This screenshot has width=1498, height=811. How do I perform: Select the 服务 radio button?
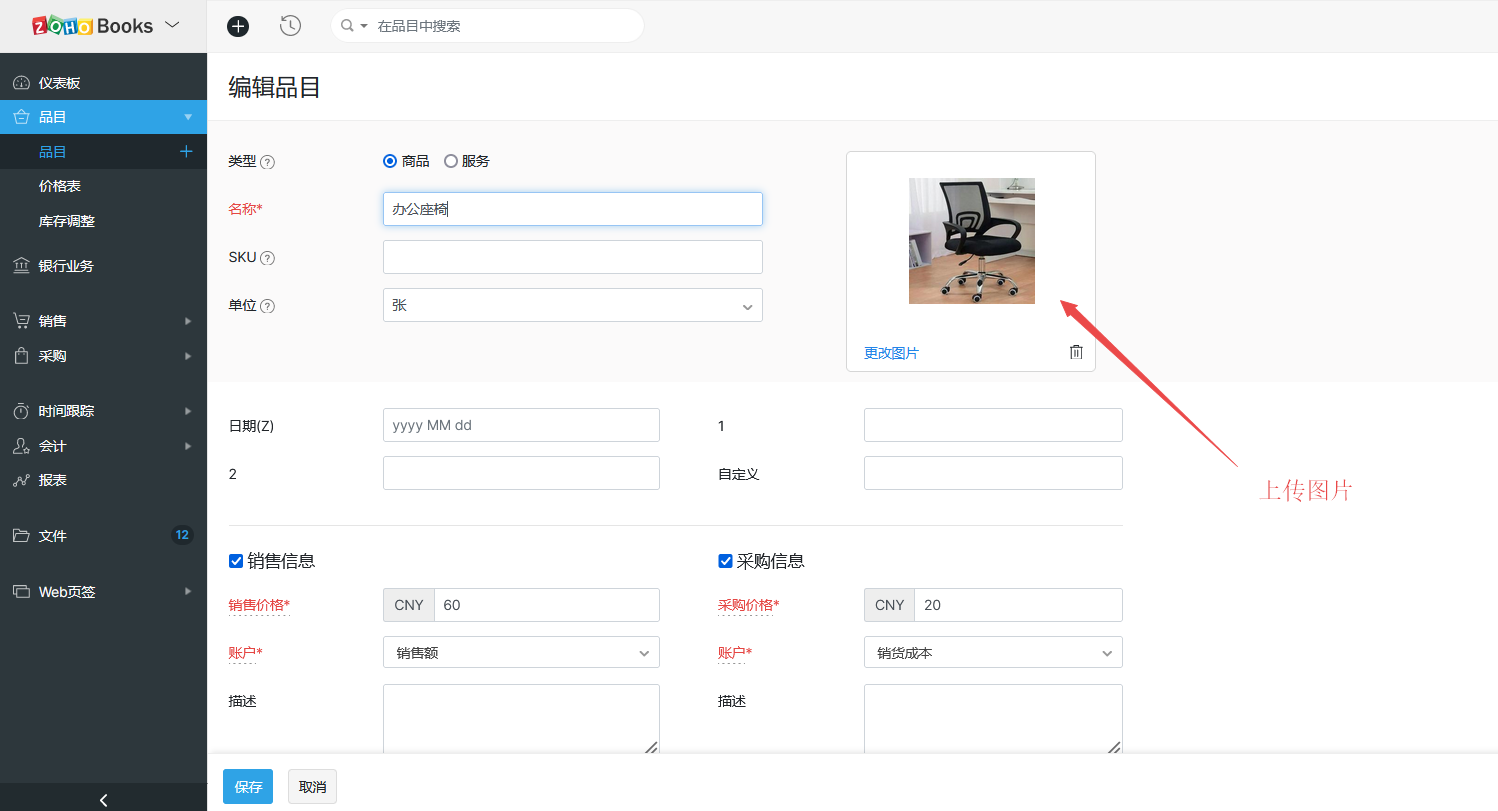[x=451, y=161]
